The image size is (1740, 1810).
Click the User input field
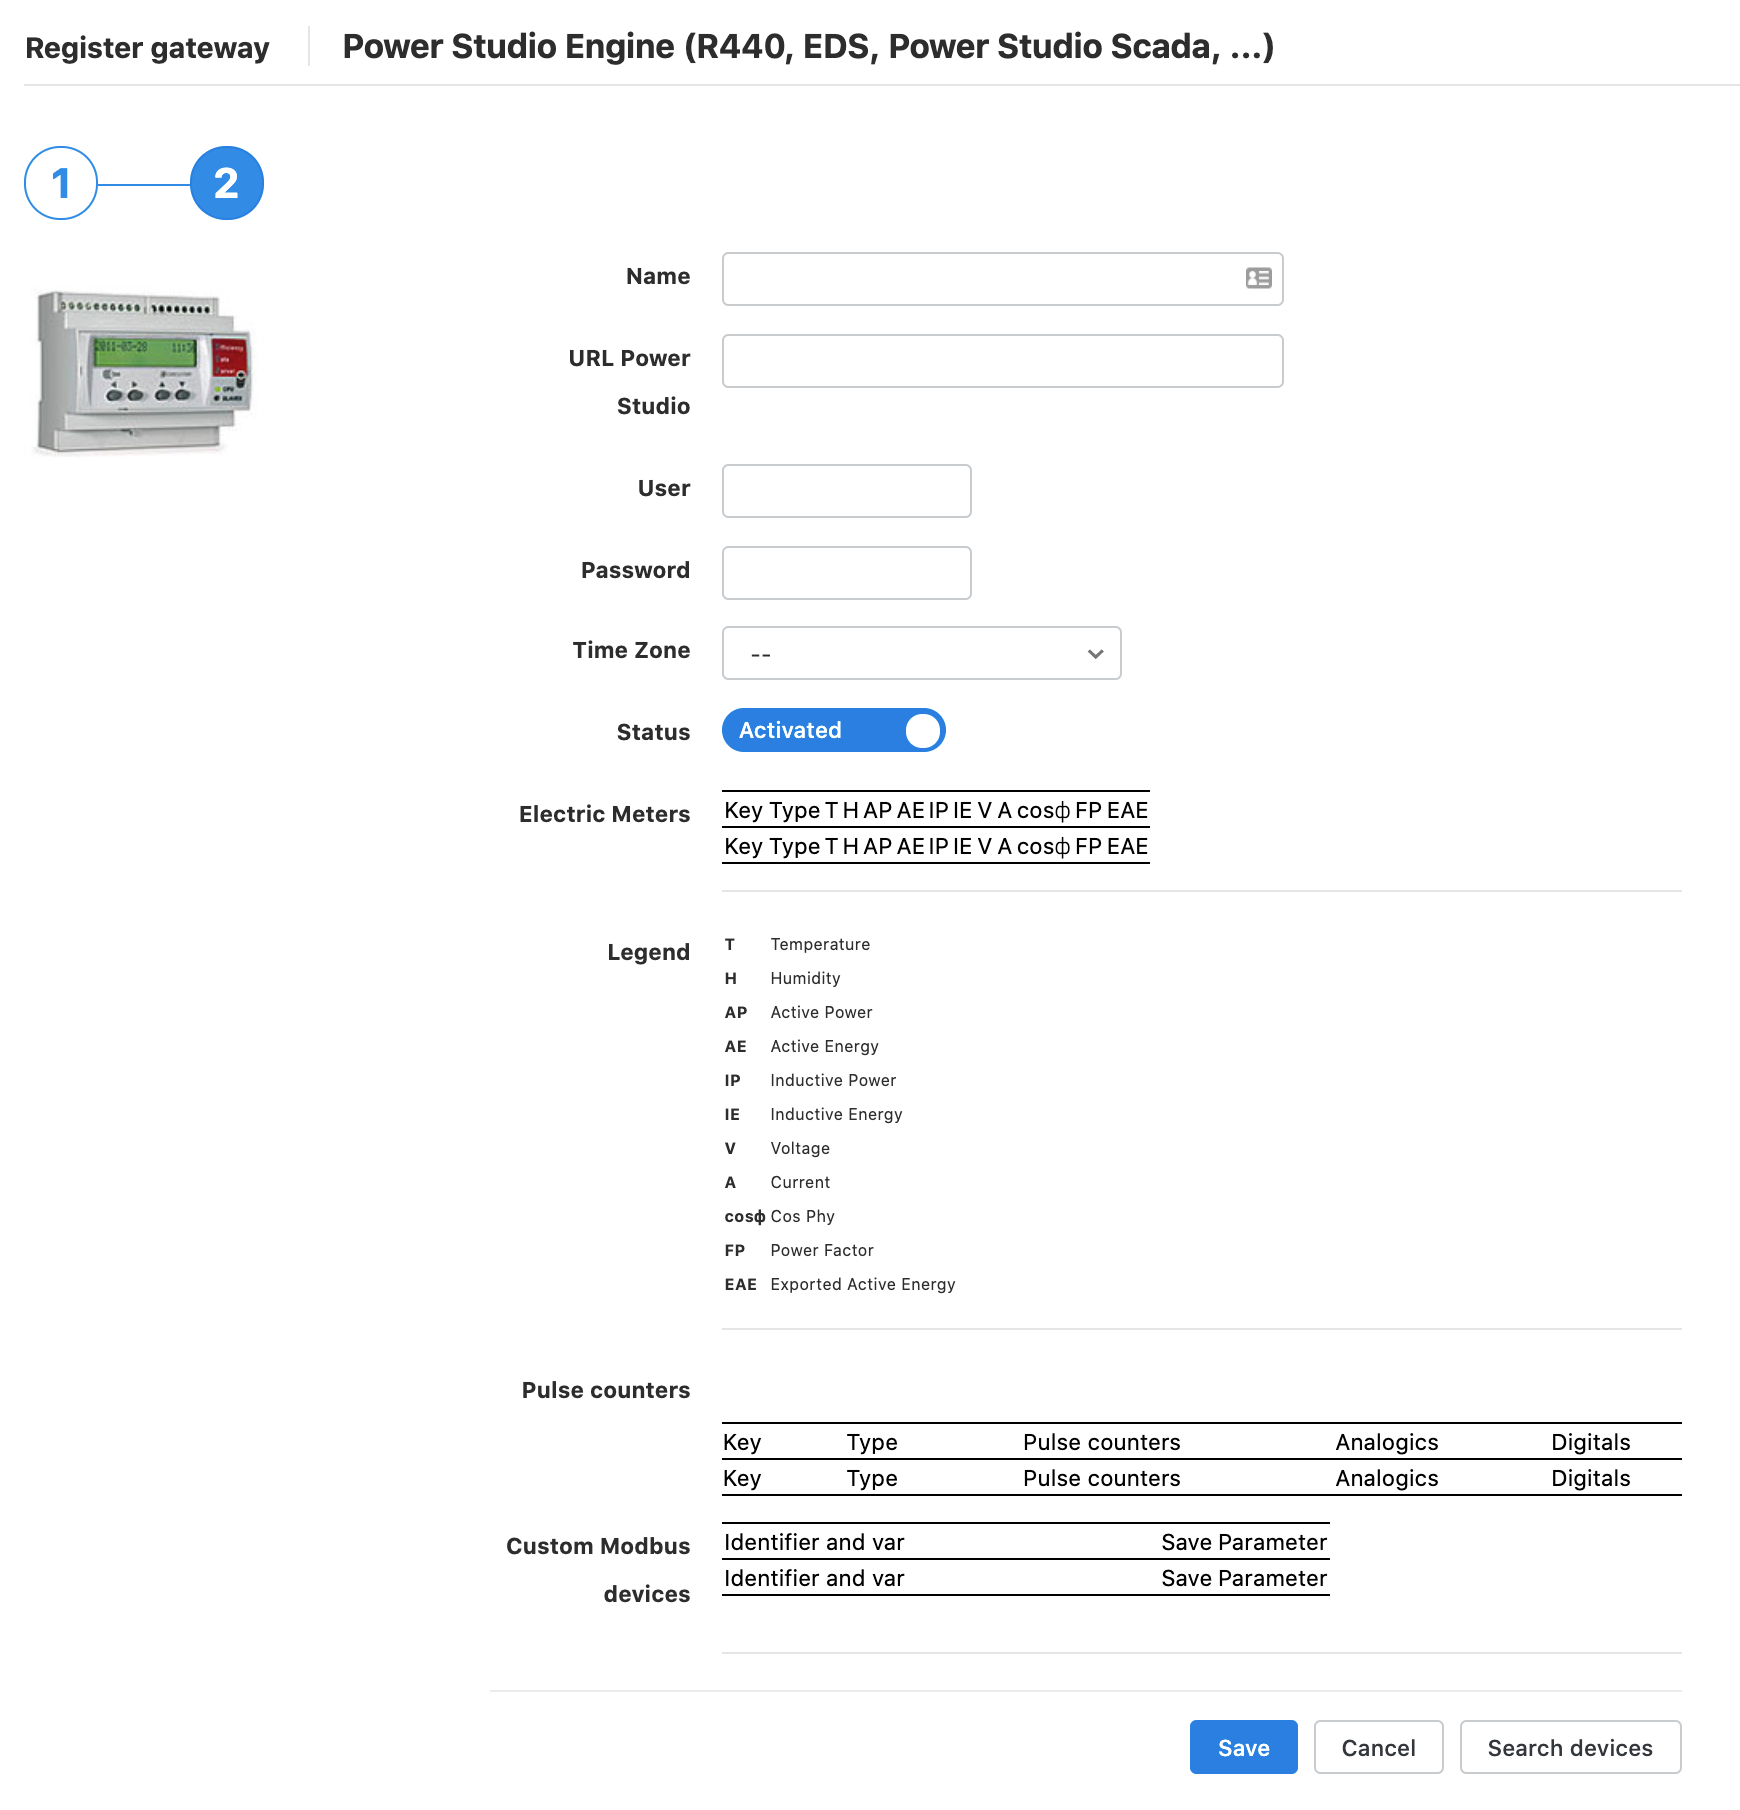846,491
